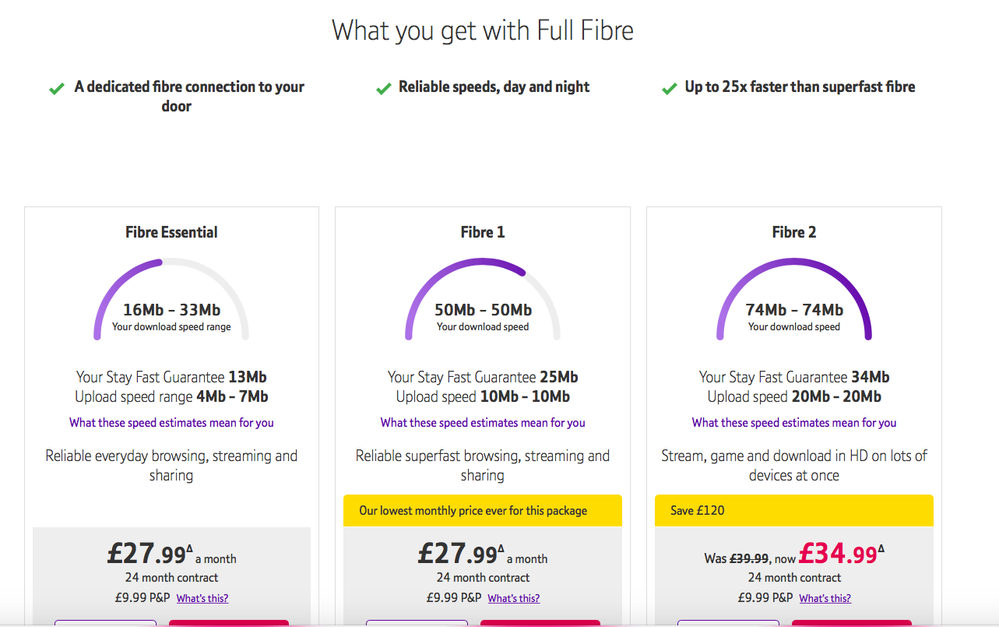Click the Fibre Essential download speed gauge
Image resolution: width=999 pixels, height=627 pixels.
point(171,300)
